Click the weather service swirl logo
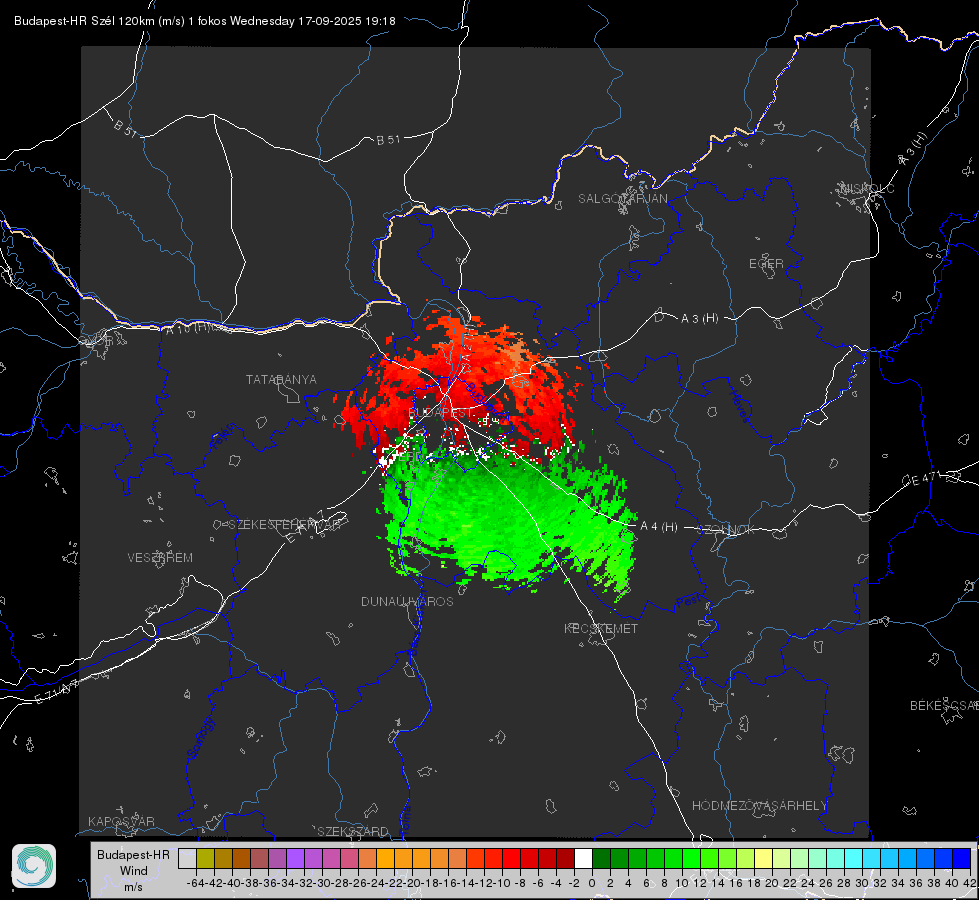The image size is (979, 900). [34, 866]
